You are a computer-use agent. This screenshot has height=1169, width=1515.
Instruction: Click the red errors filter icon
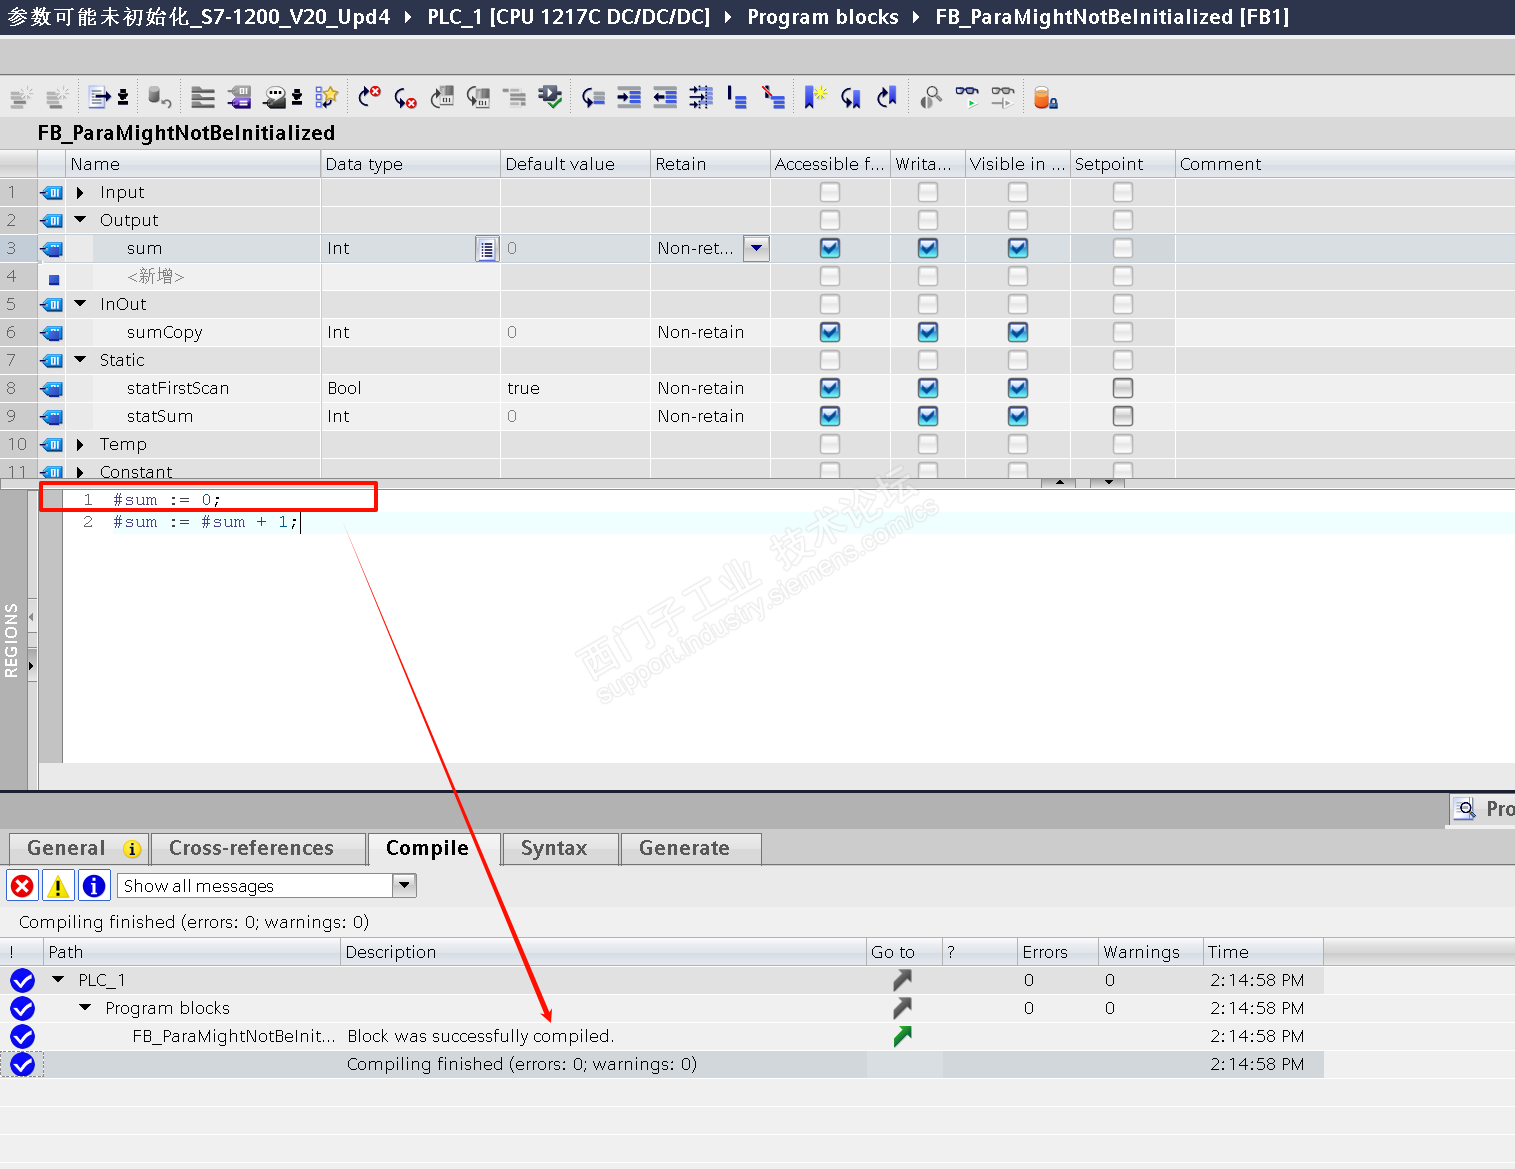(22, 886)
